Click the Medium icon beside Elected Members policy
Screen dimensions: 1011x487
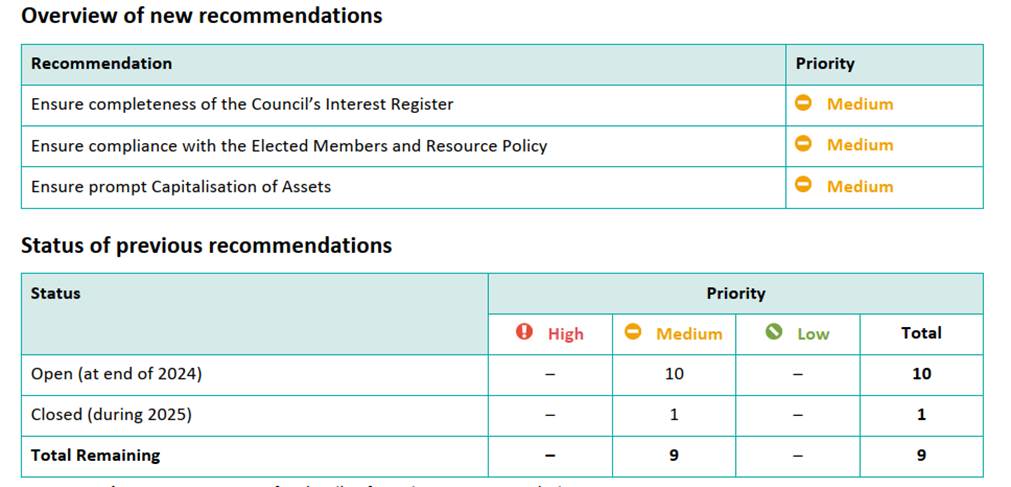pos(803,143)
